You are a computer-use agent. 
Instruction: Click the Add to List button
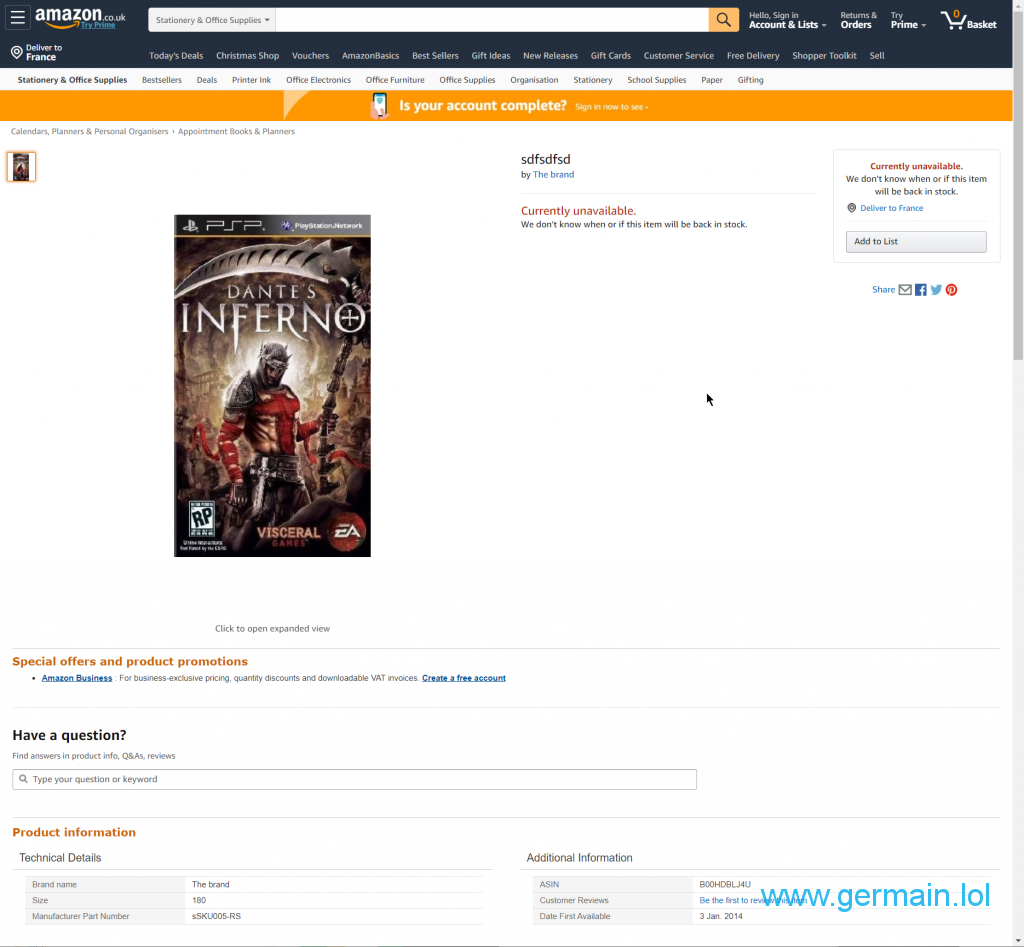click(x=915, y=242)
